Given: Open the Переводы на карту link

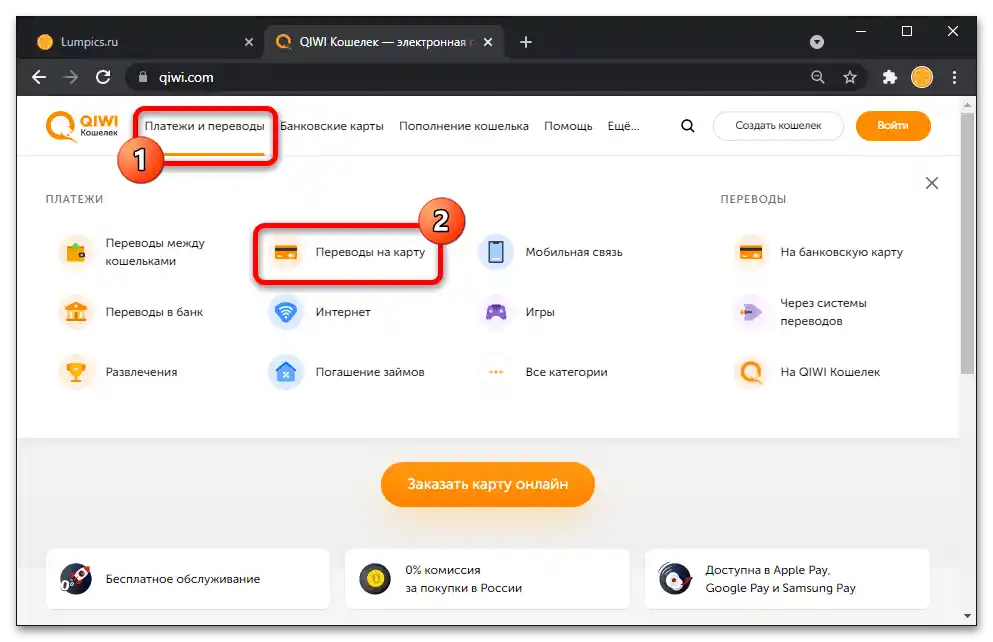Looking at the screenshot, I should tap(370, 252).
